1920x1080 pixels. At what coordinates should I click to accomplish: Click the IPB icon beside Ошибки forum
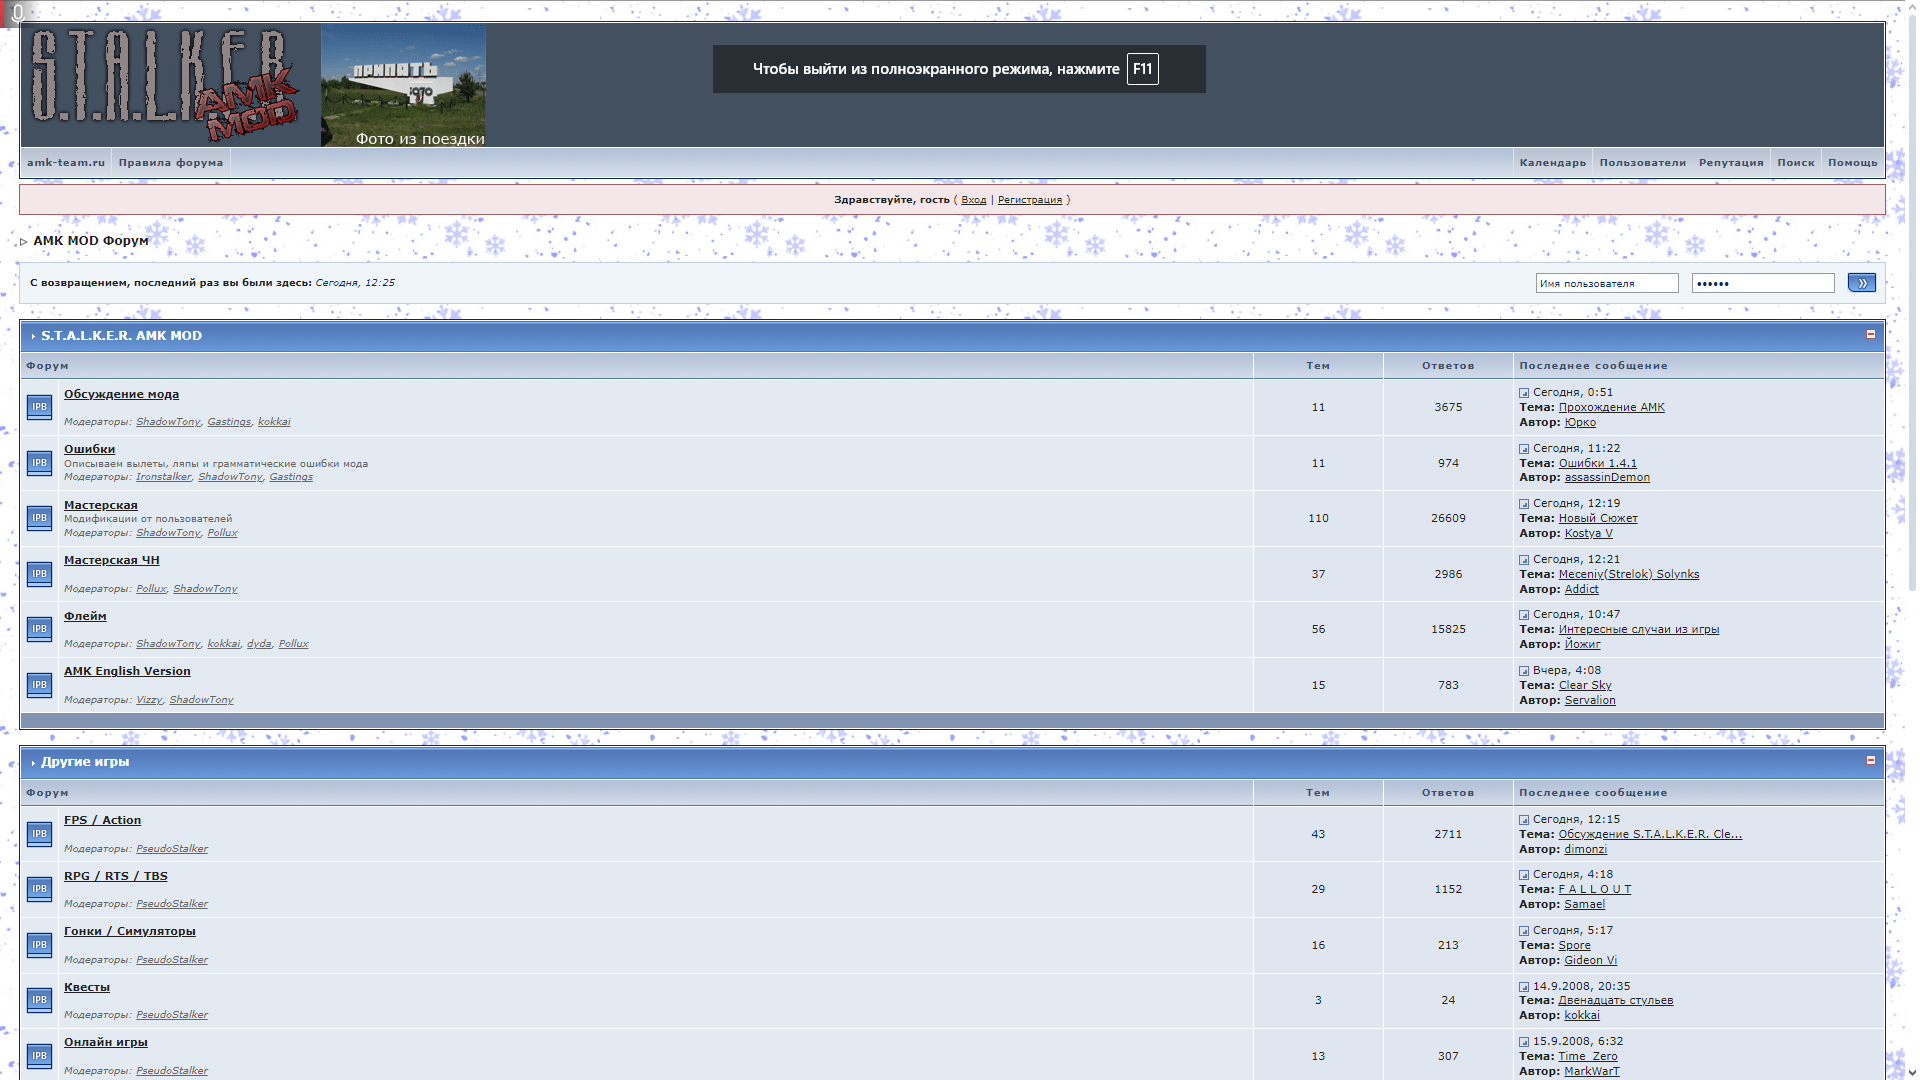point(39,463)
